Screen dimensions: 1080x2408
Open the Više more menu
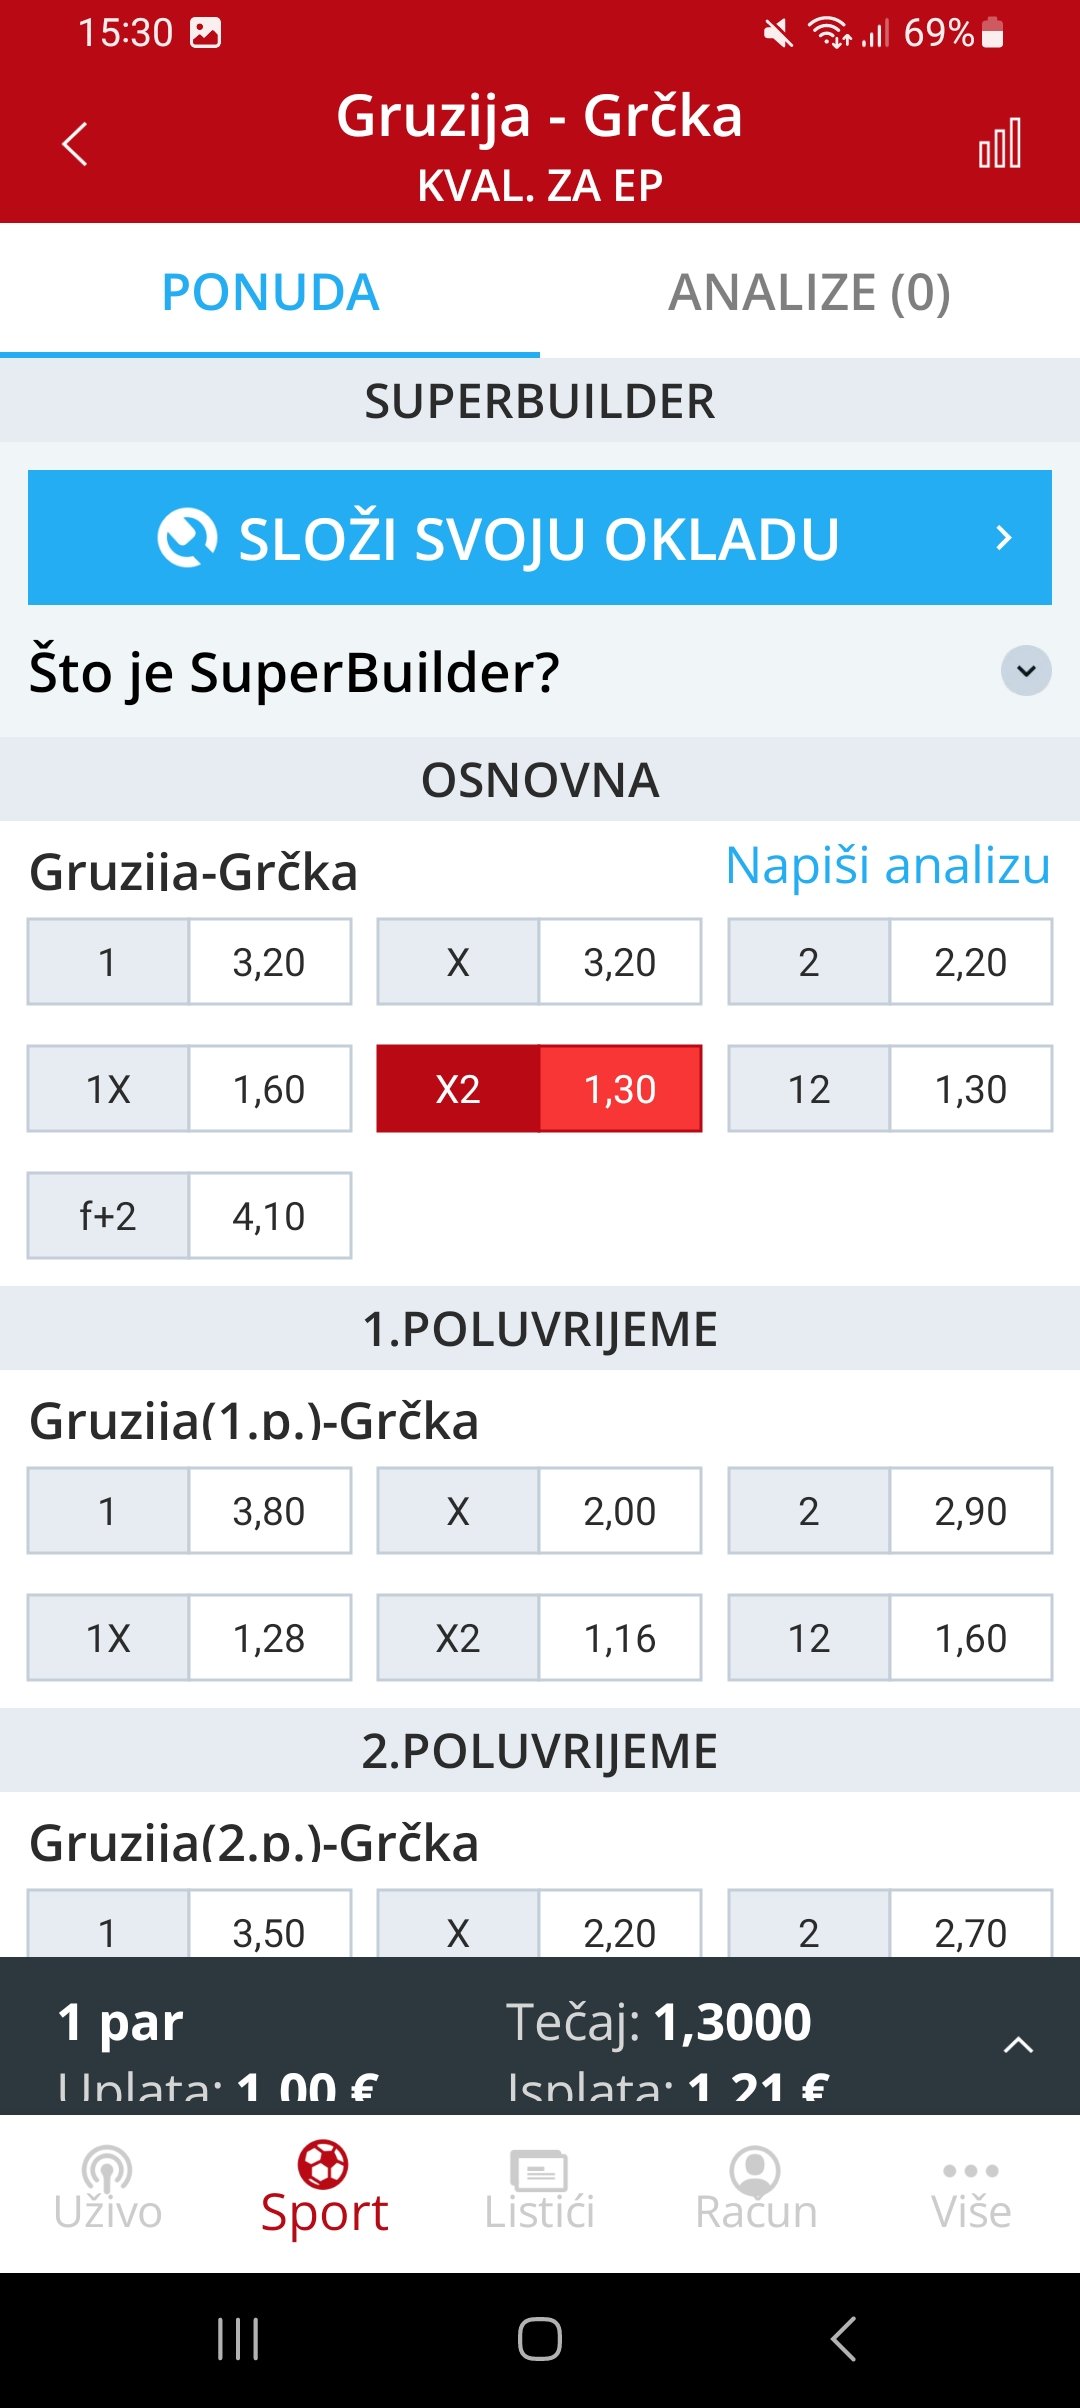pyautogui.click(x=971, y=2190)
